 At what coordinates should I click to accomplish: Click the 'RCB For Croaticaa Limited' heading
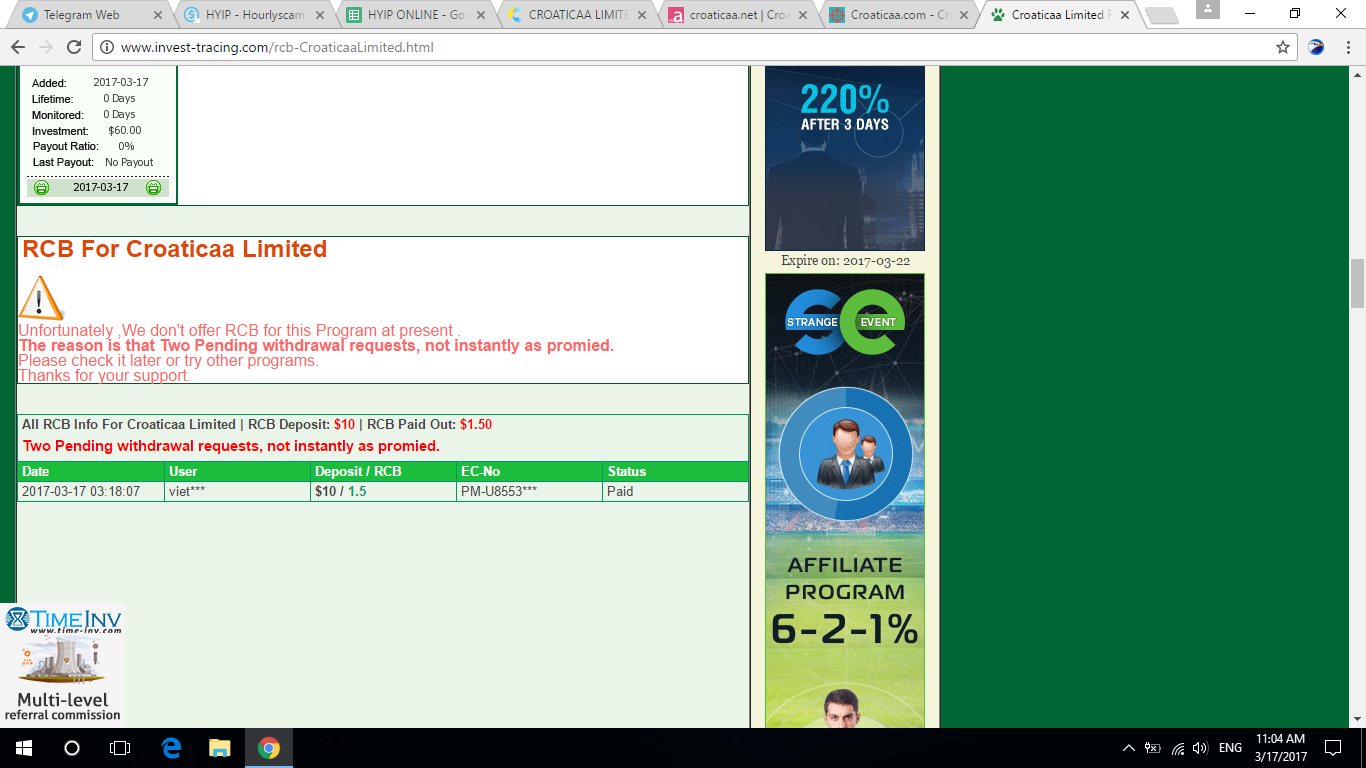coord(175,249)
